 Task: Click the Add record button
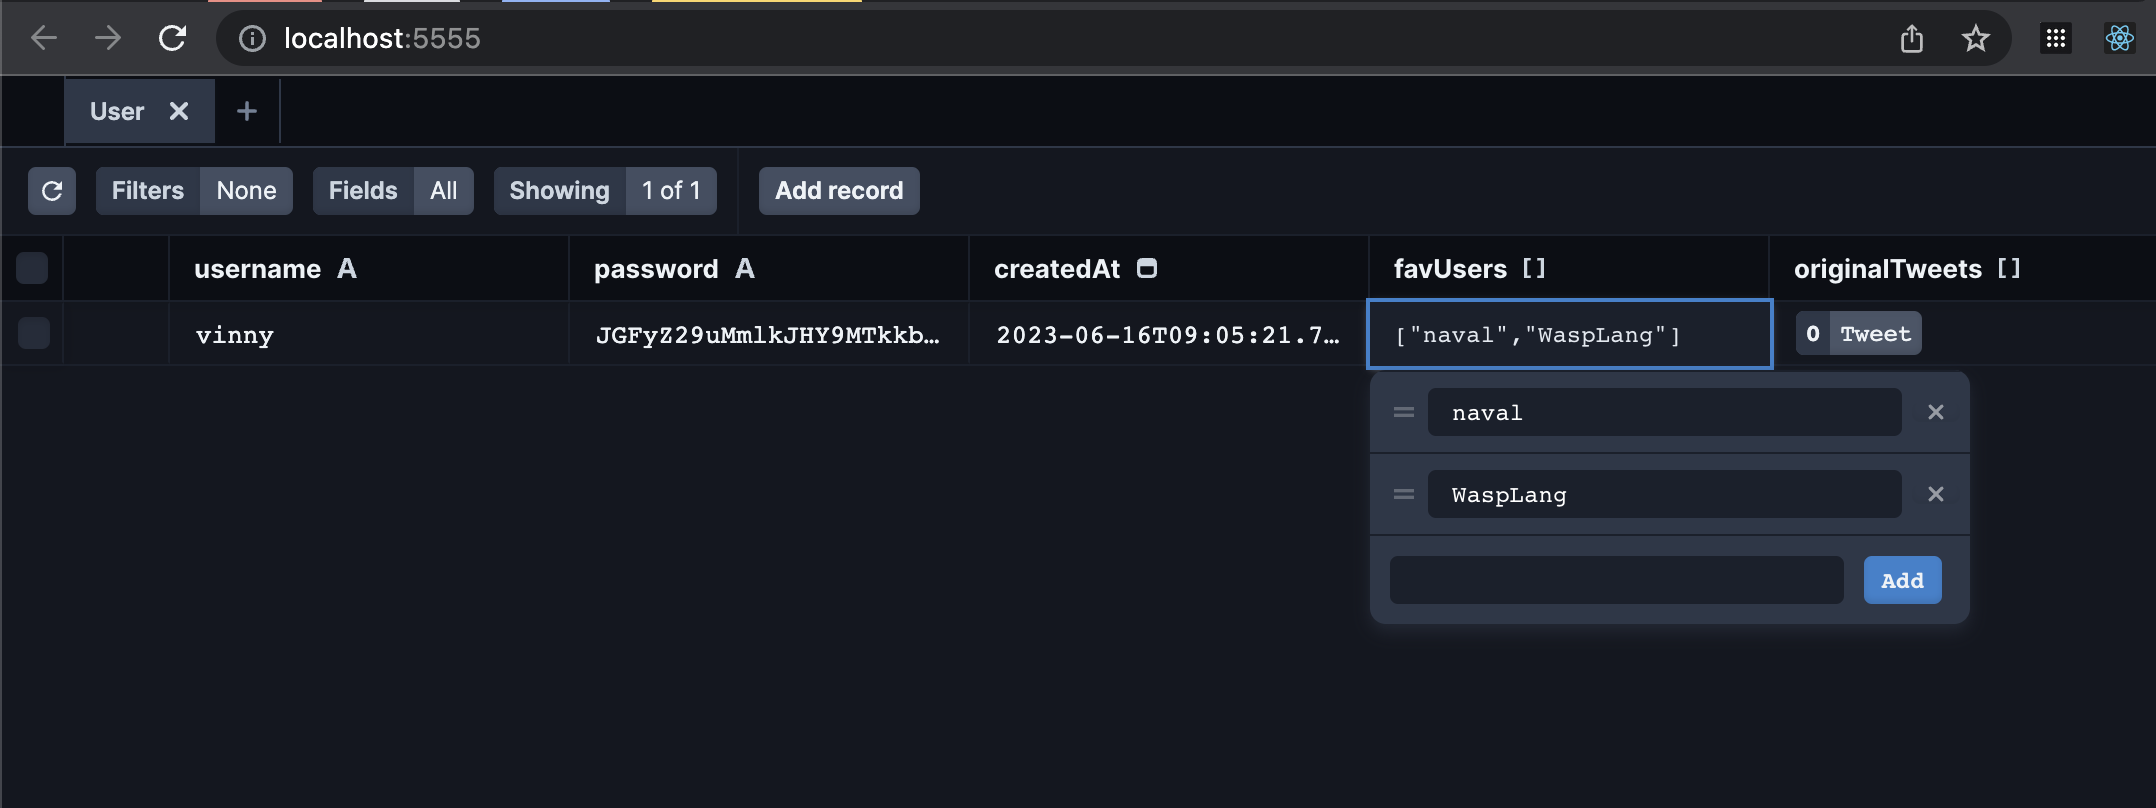click(838, 191)
